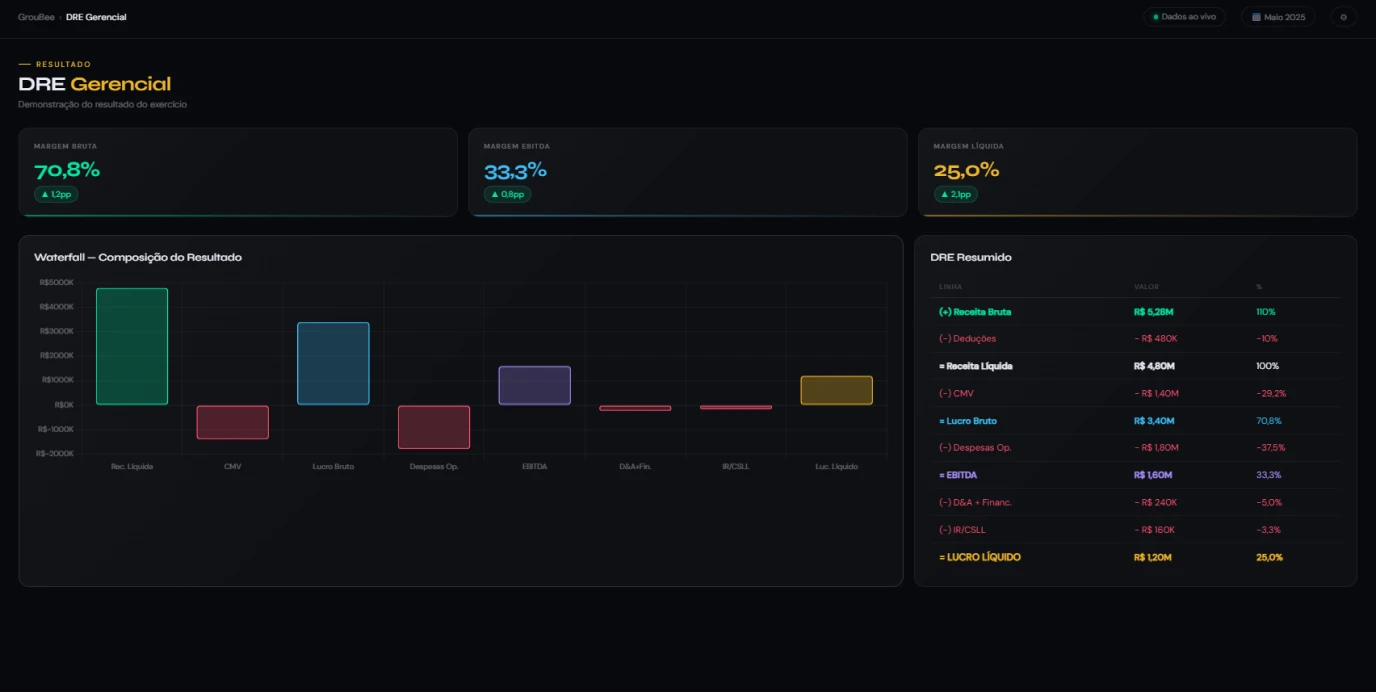The height and width of the screenshot is (692, 1376).
Task: Click the green live-data status dot
Action: [1156, 17]
